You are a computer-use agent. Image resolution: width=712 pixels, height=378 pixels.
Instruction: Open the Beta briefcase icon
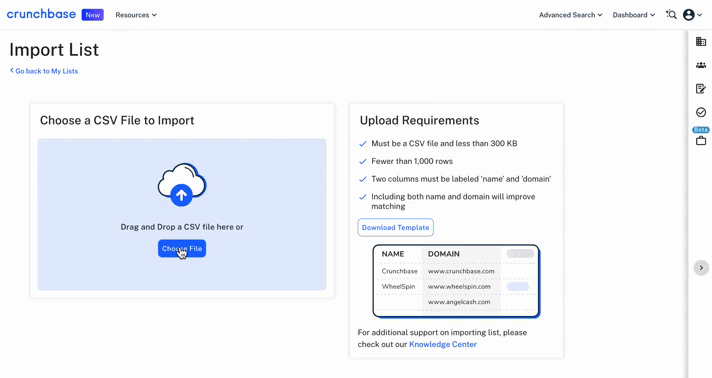click(x=701, y=140)
